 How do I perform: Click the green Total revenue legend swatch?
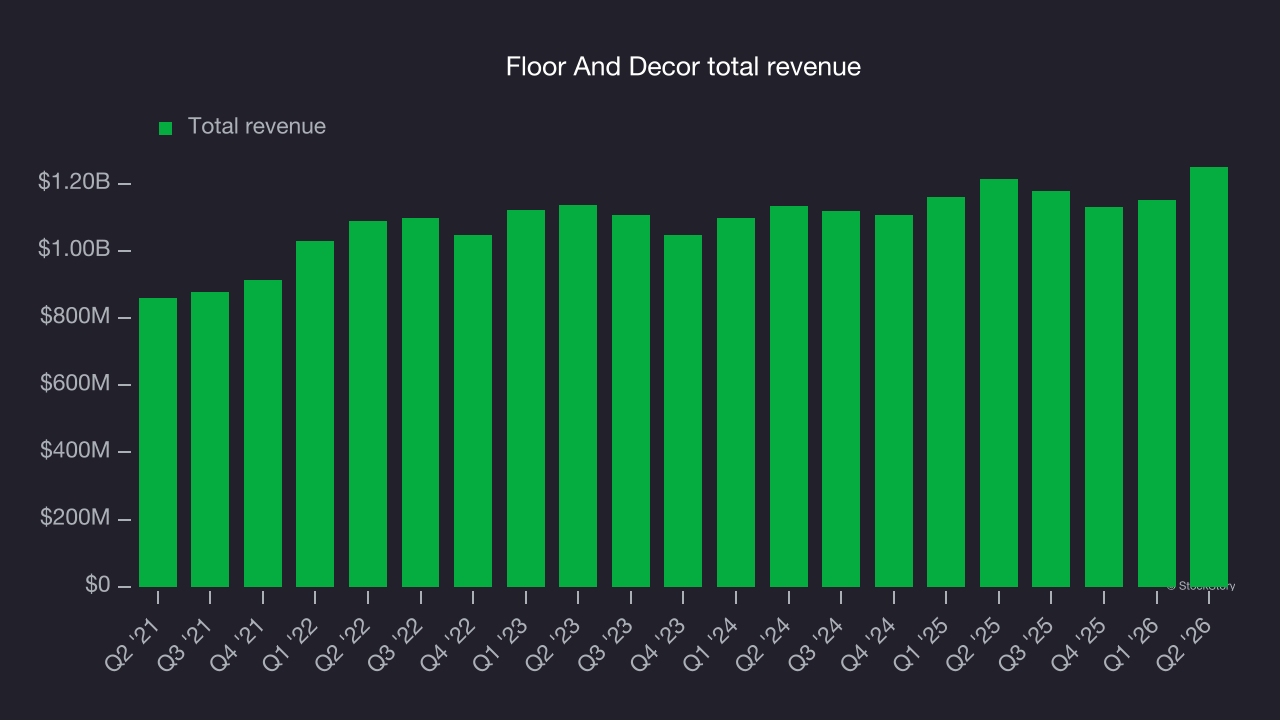pyautogui.click(x=166, y=128)
